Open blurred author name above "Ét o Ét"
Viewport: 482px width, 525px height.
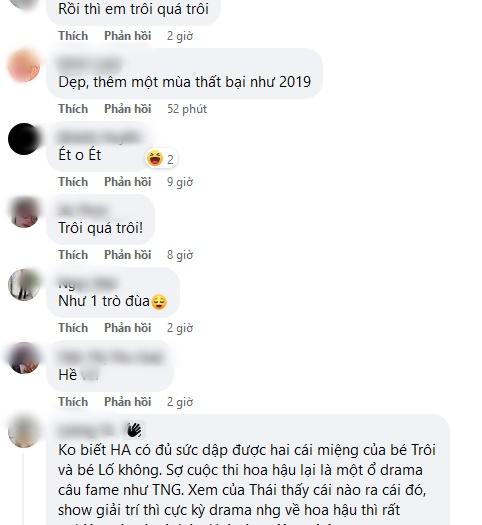99,137
